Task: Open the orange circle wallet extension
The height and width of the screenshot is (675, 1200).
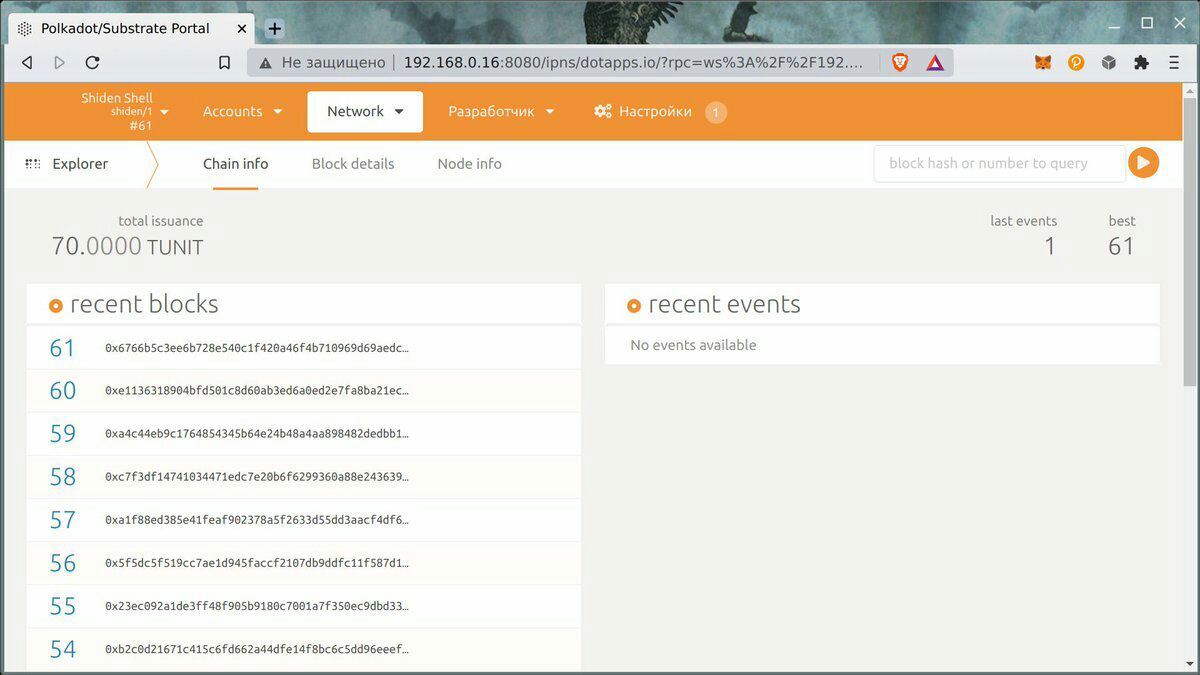Action: pos(1076,62)
